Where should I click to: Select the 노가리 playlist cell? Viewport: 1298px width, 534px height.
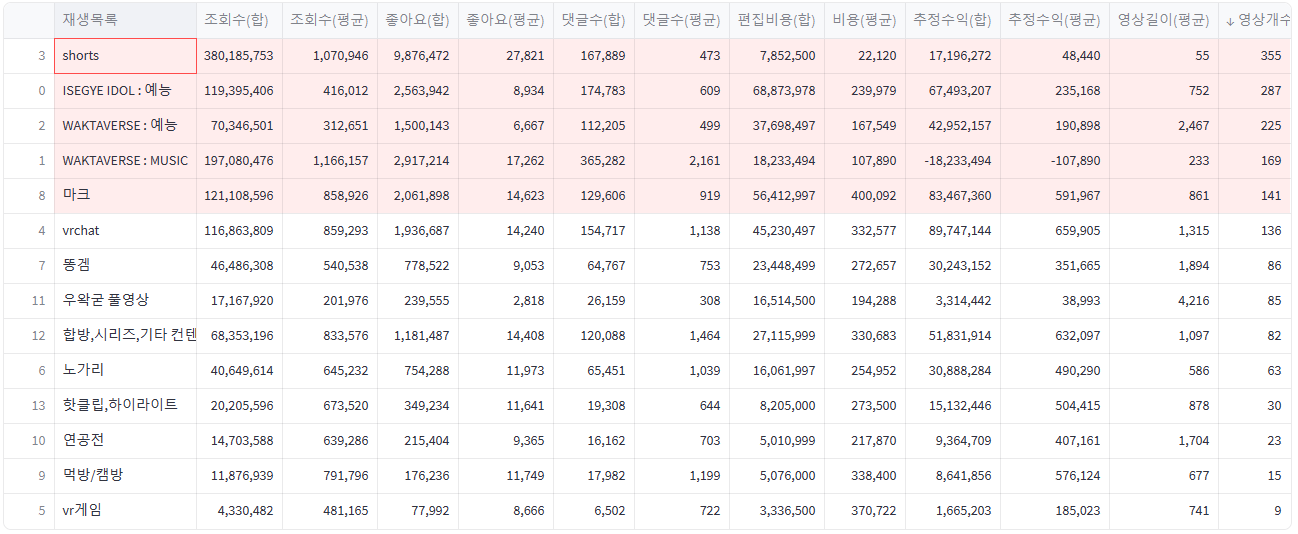click(x=125, y=371)
